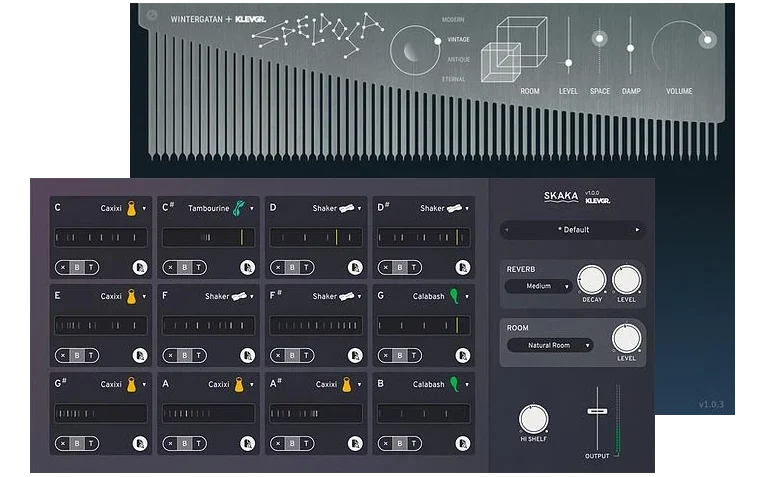Toggle the T button on pad D#
Image resolution: width=764 pixels, height=477 pixels.
(x=414, y=267)
